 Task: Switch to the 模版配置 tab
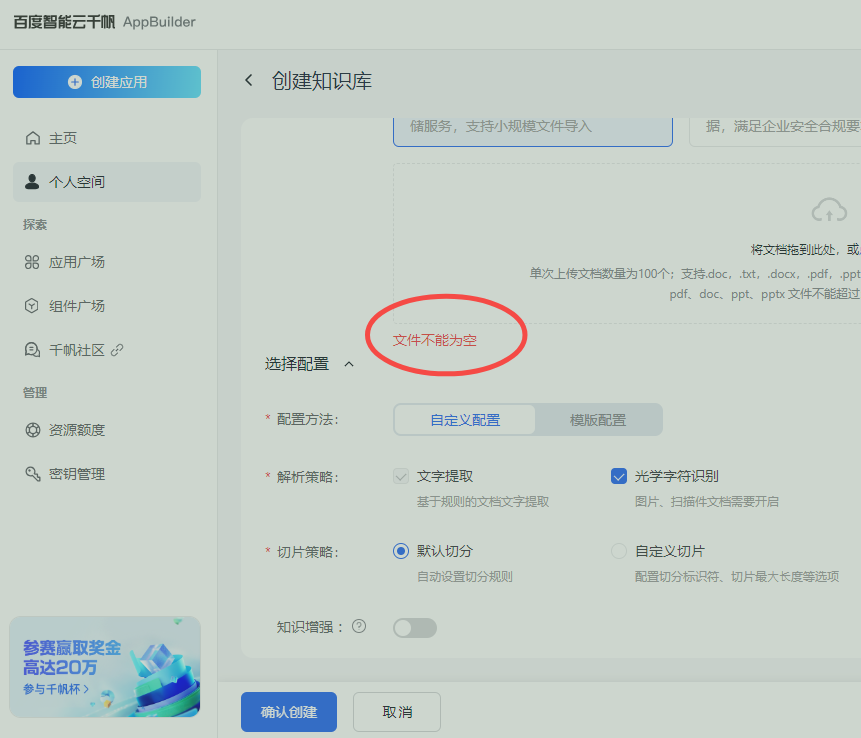[x=598, y=420]
